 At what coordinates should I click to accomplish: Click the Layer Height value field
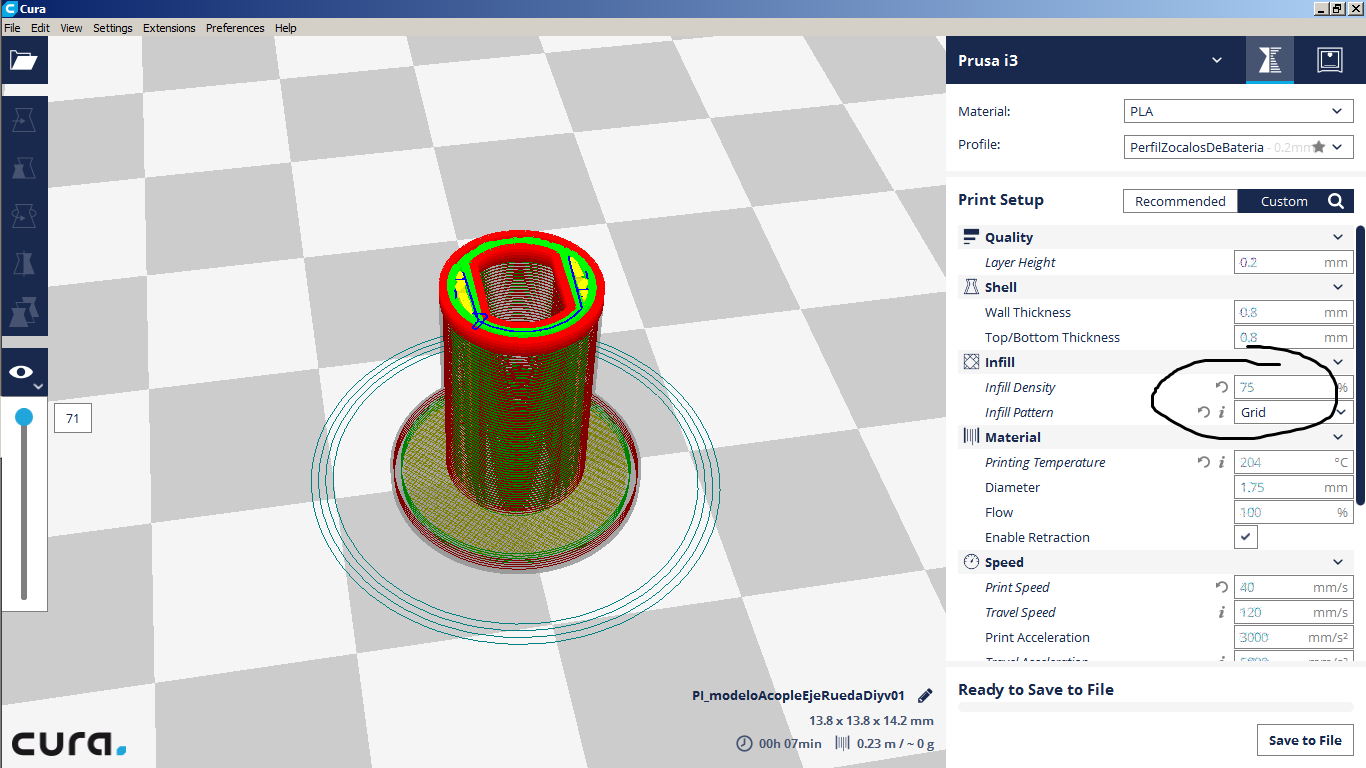tap(1294, 262)
